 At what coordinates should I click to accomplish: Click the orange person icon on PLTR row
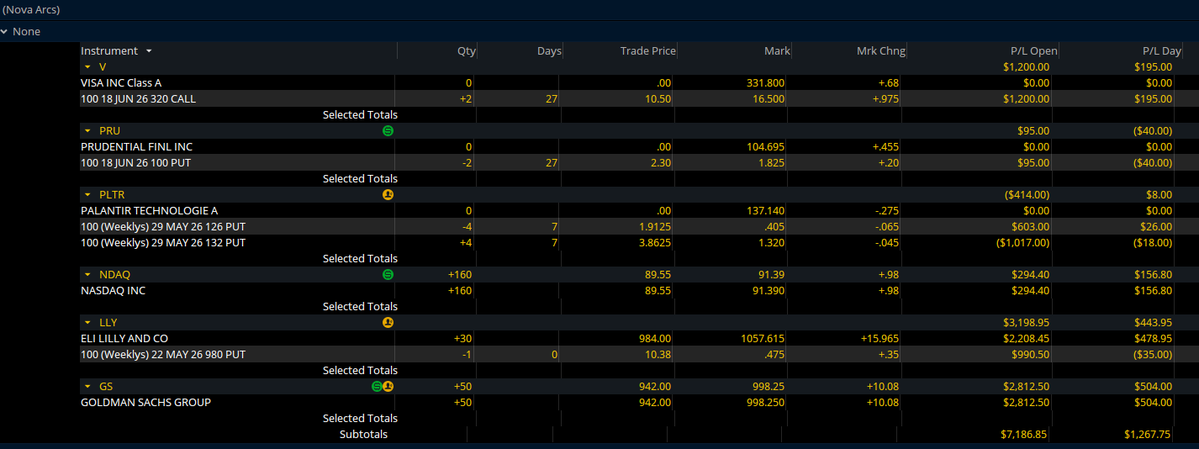[x=388, y=195]
